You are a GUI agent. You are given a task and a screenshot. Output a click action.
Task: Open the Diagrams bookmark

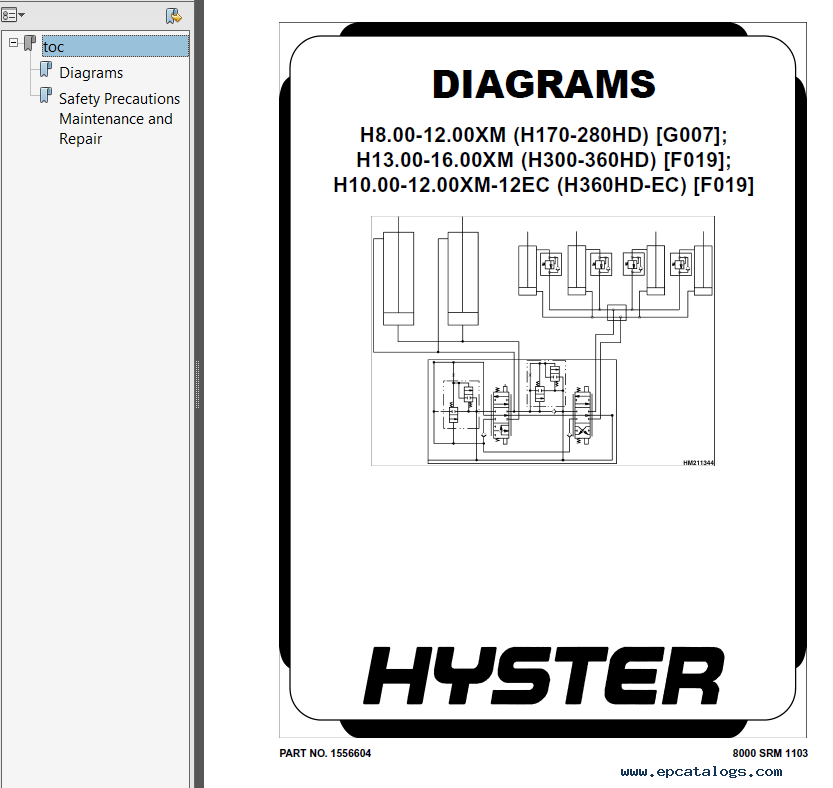(x=91, y=73)
